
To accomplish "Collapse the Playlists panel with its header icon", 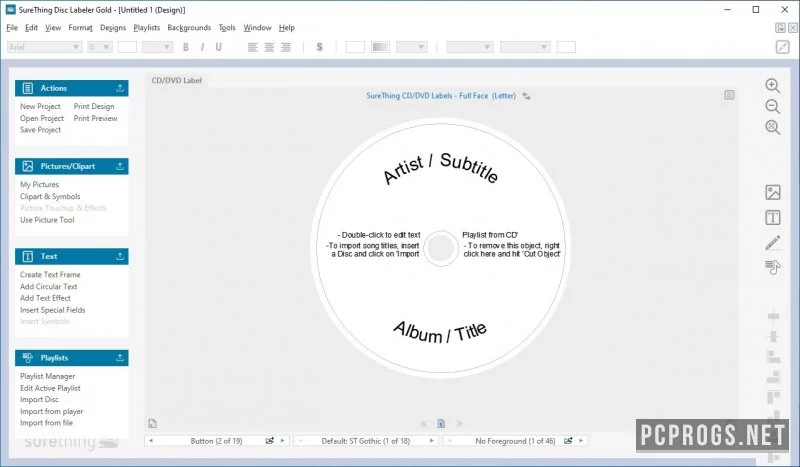I will [120, 358].
